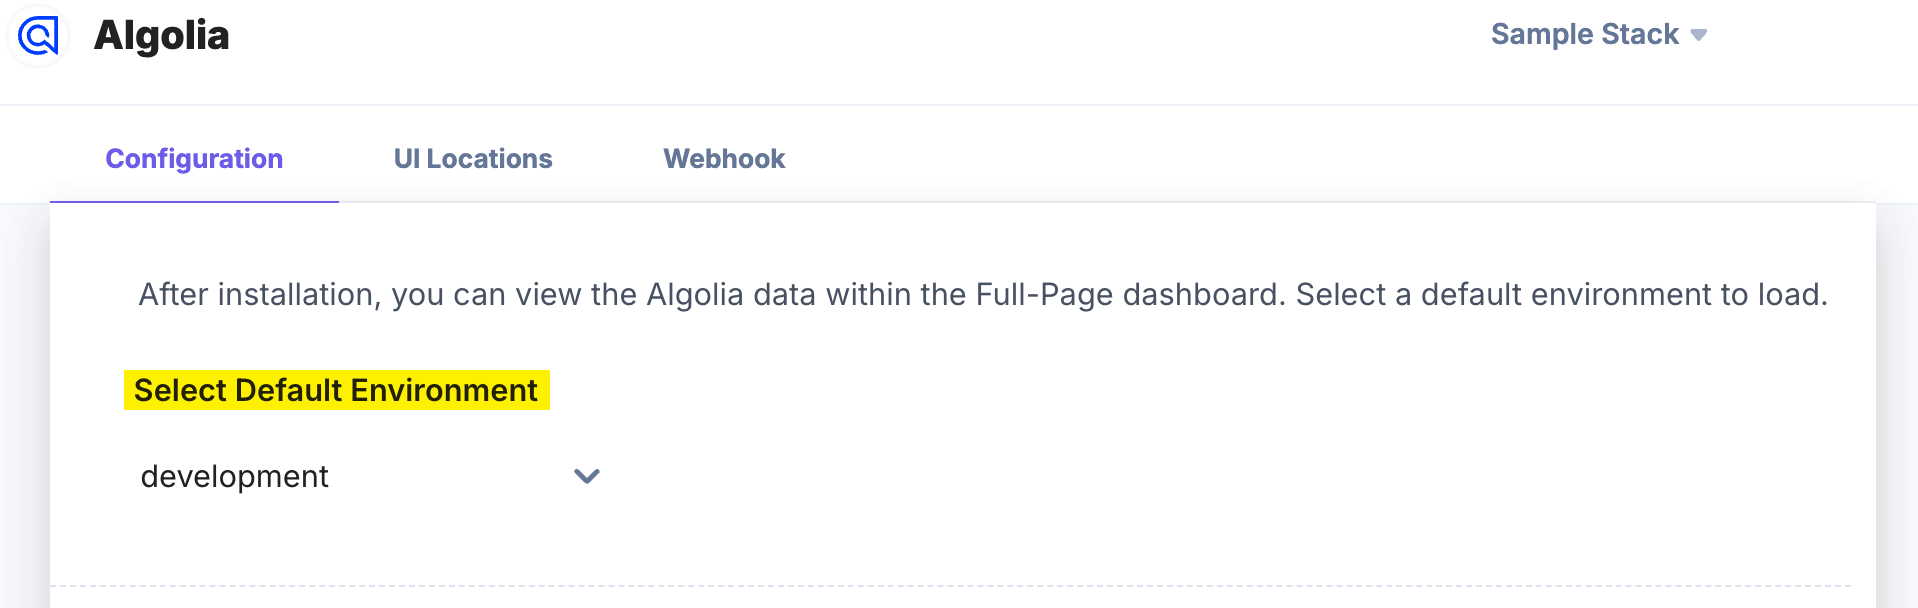Click the Algolia app title text

(161, 36)
